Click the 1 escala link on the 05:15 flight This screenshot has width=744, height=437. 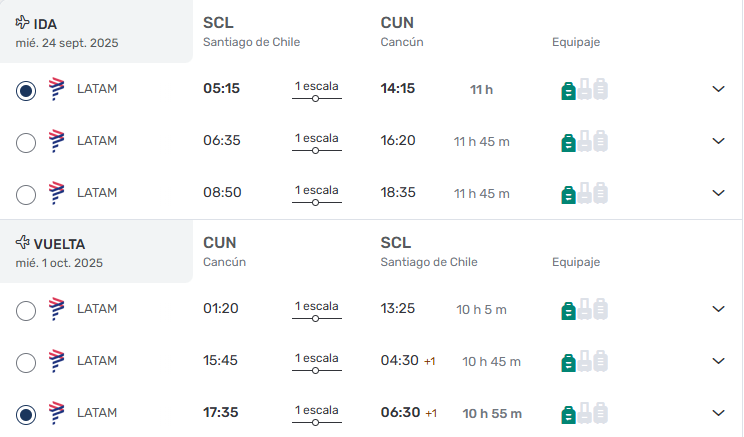pyautogui.click(x=316, y=91)
